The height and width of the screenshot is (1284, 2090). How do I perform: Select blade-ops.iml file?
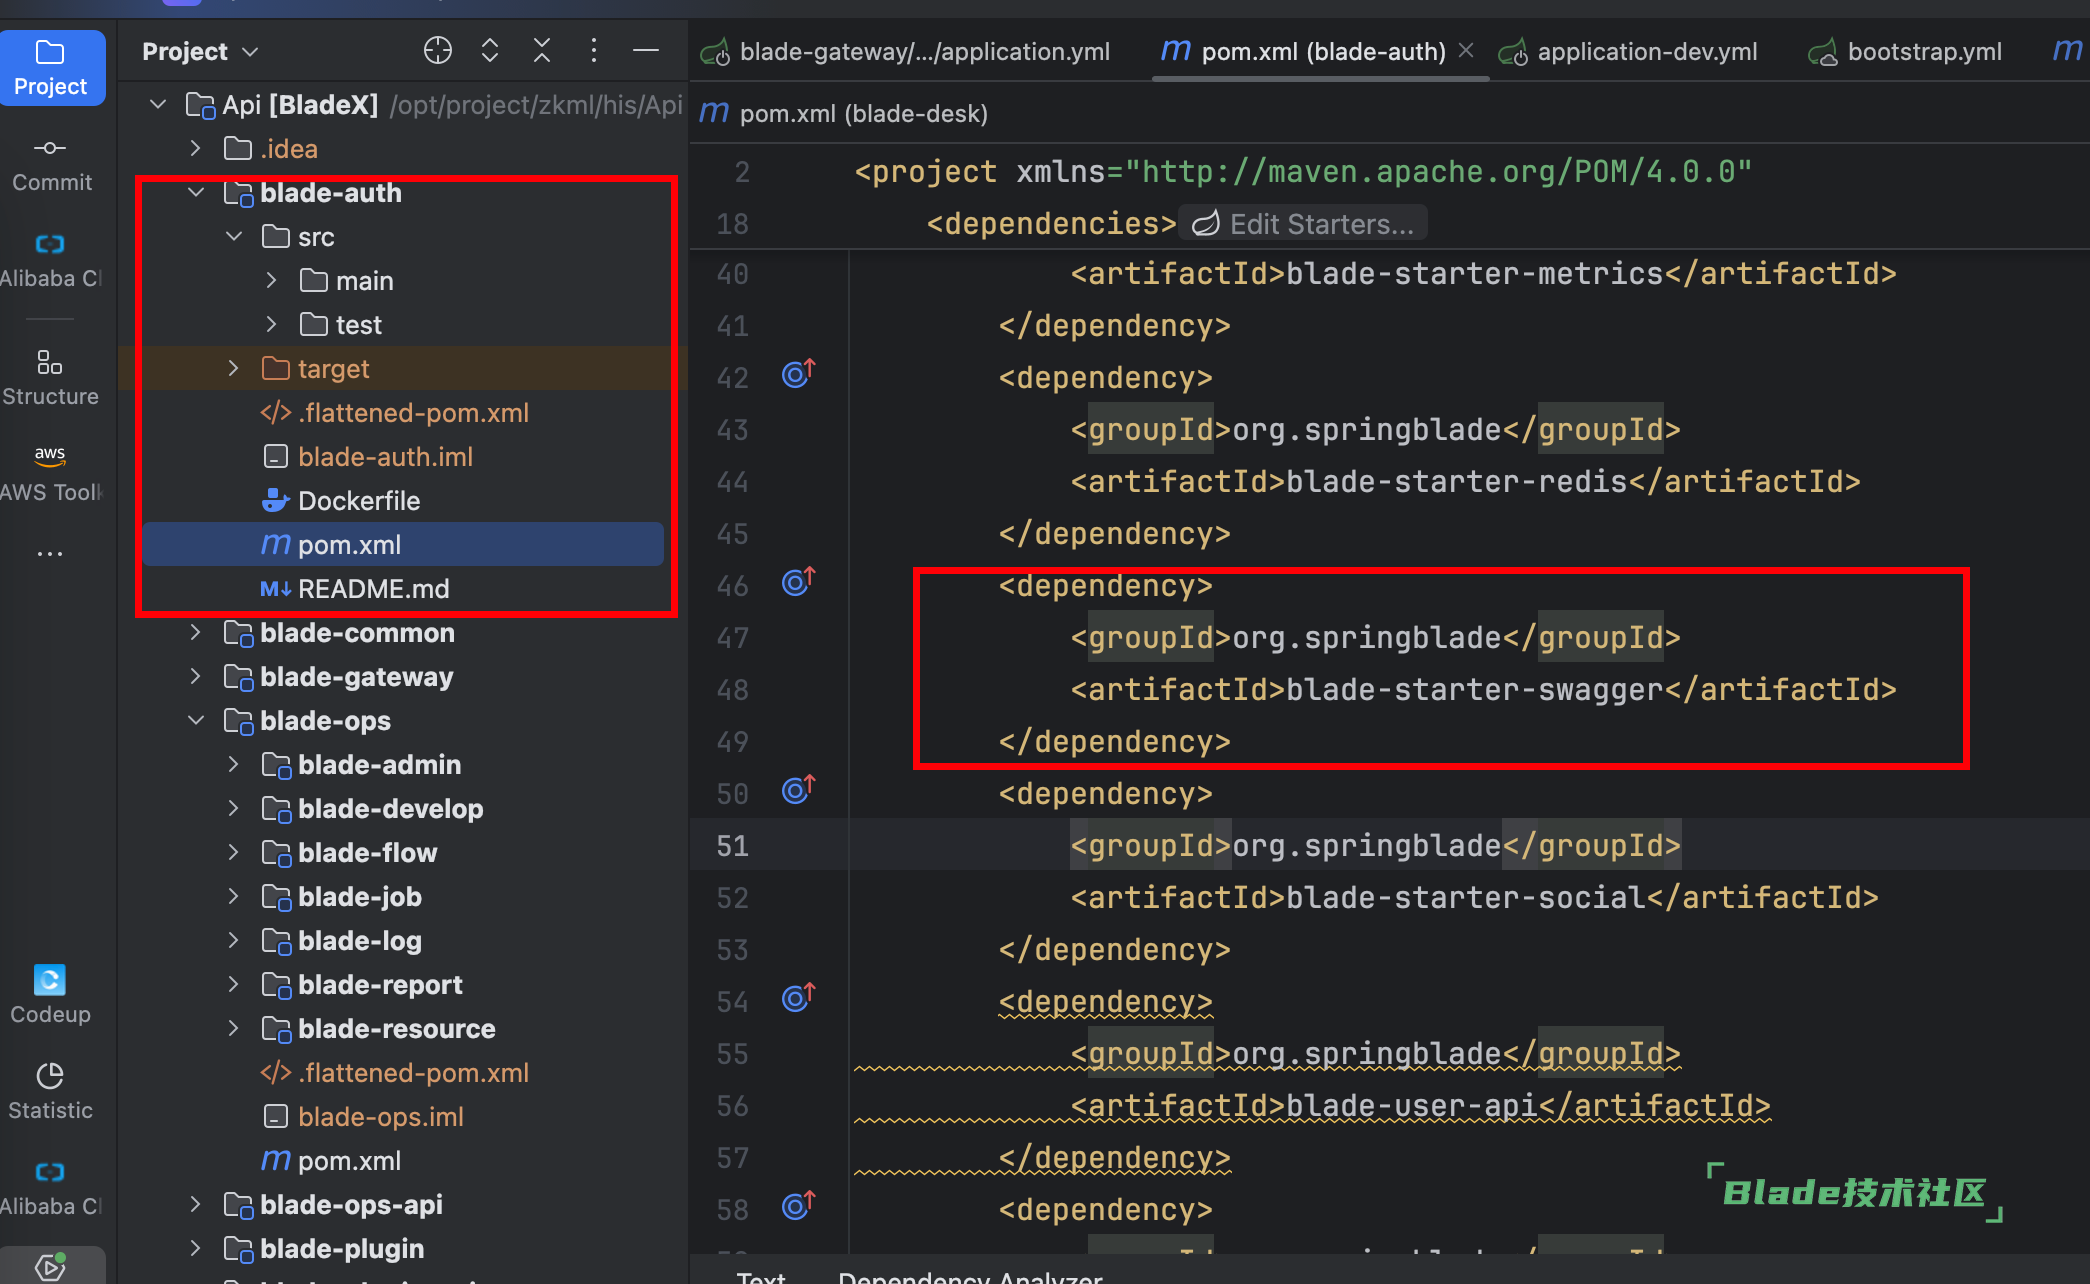tap(402, 1116)
